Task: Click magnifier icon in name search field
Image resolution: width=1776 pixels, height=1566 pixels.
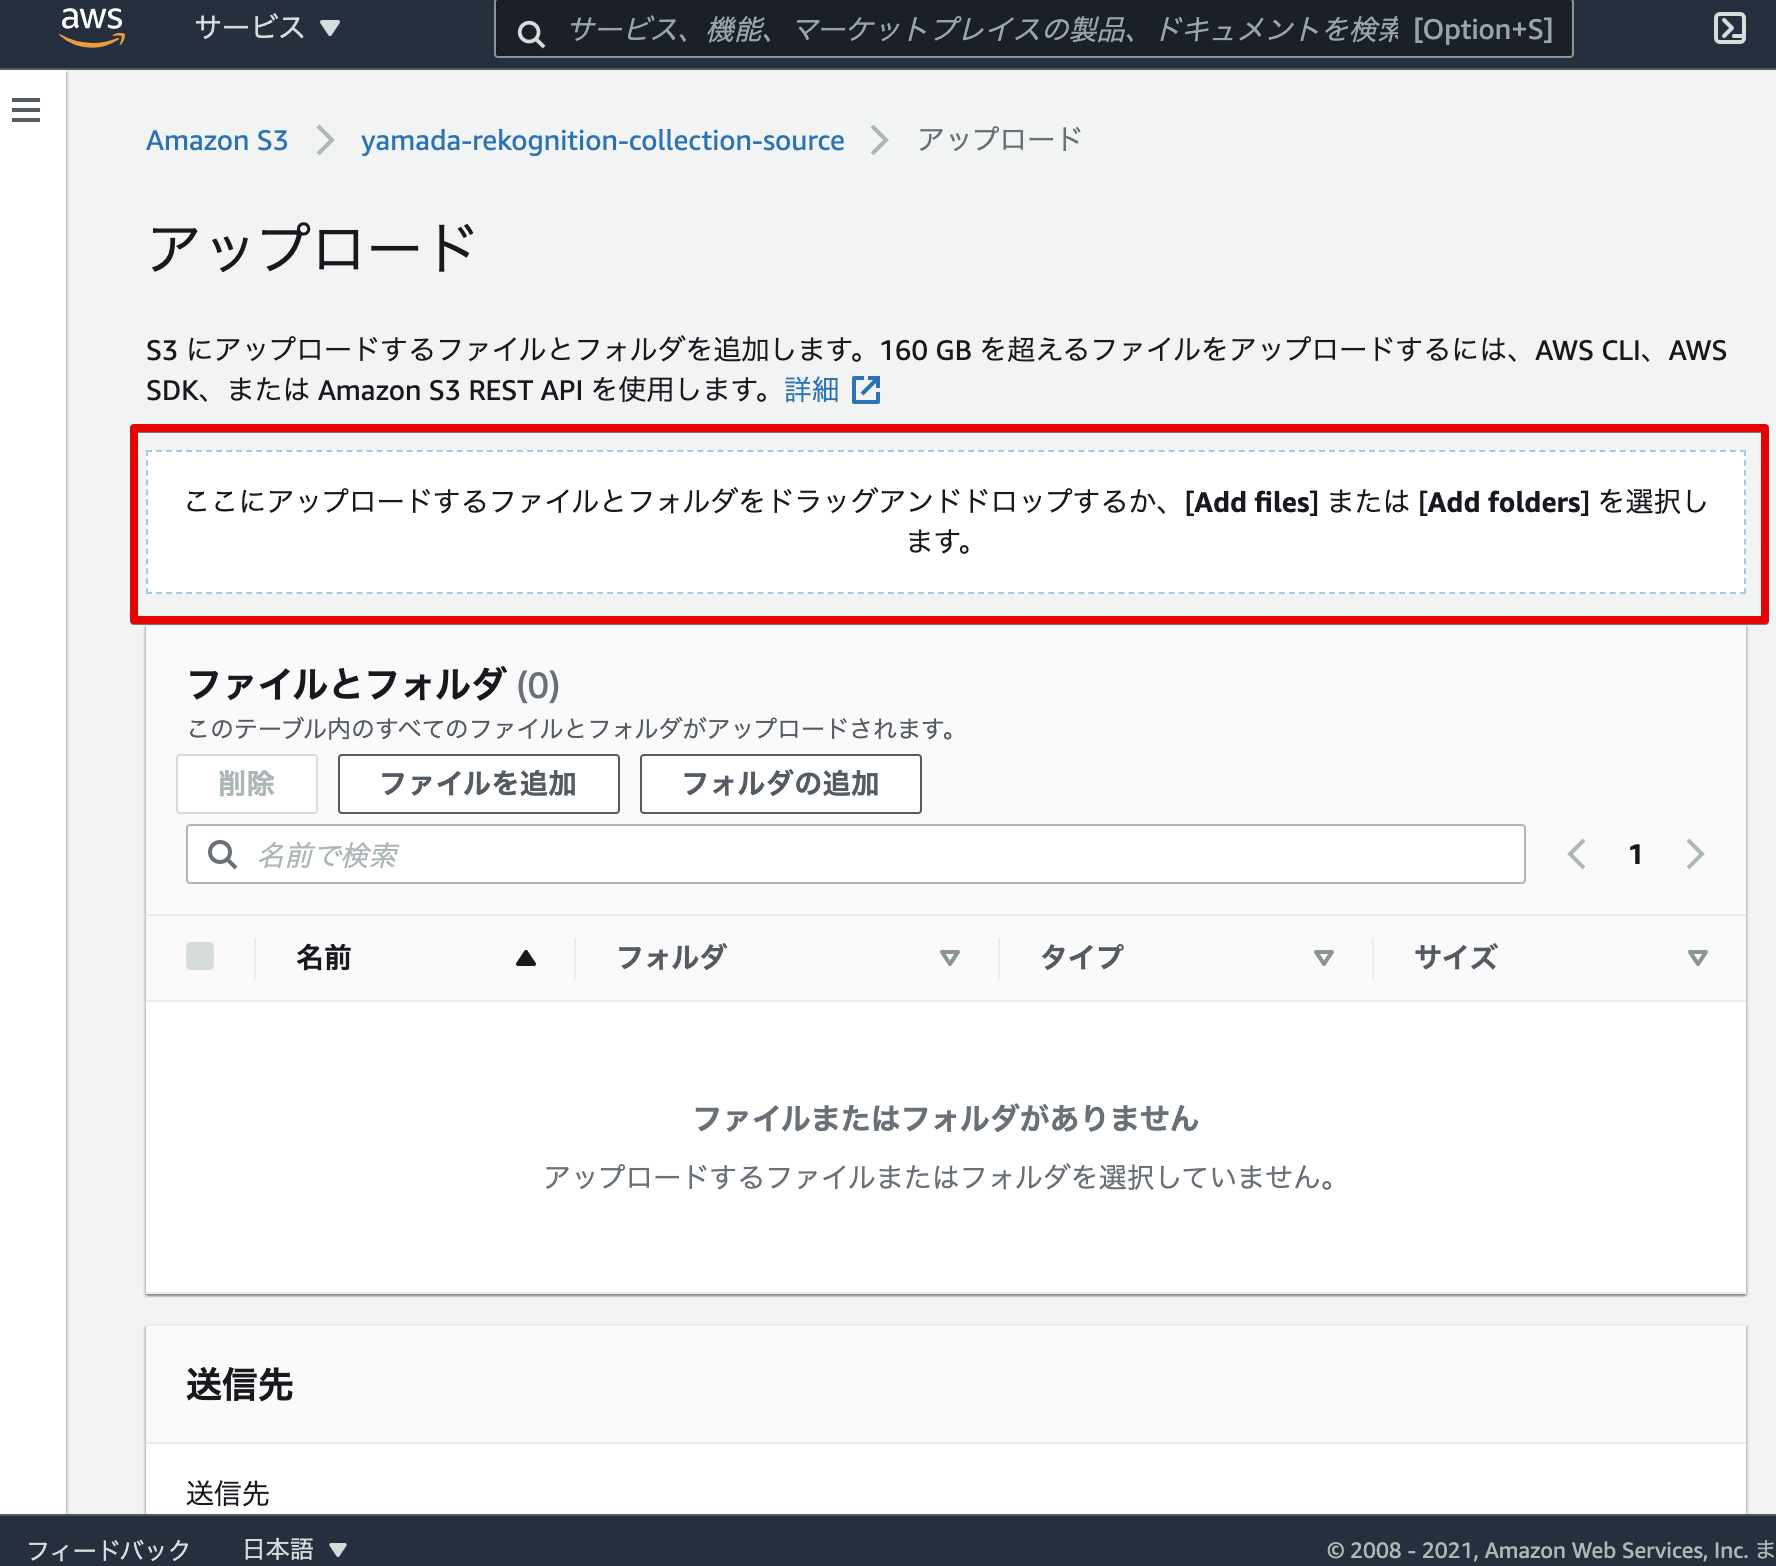Action: pos(222,855)
